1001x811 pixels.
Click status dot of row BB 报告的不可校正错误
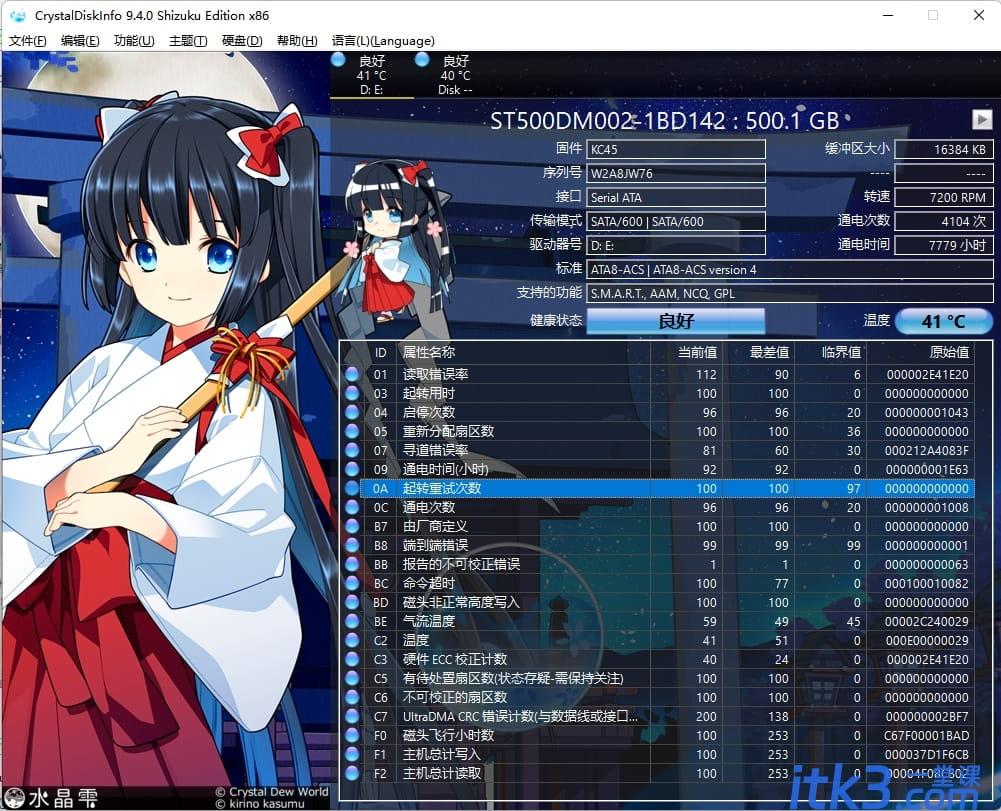pos(352,565)
